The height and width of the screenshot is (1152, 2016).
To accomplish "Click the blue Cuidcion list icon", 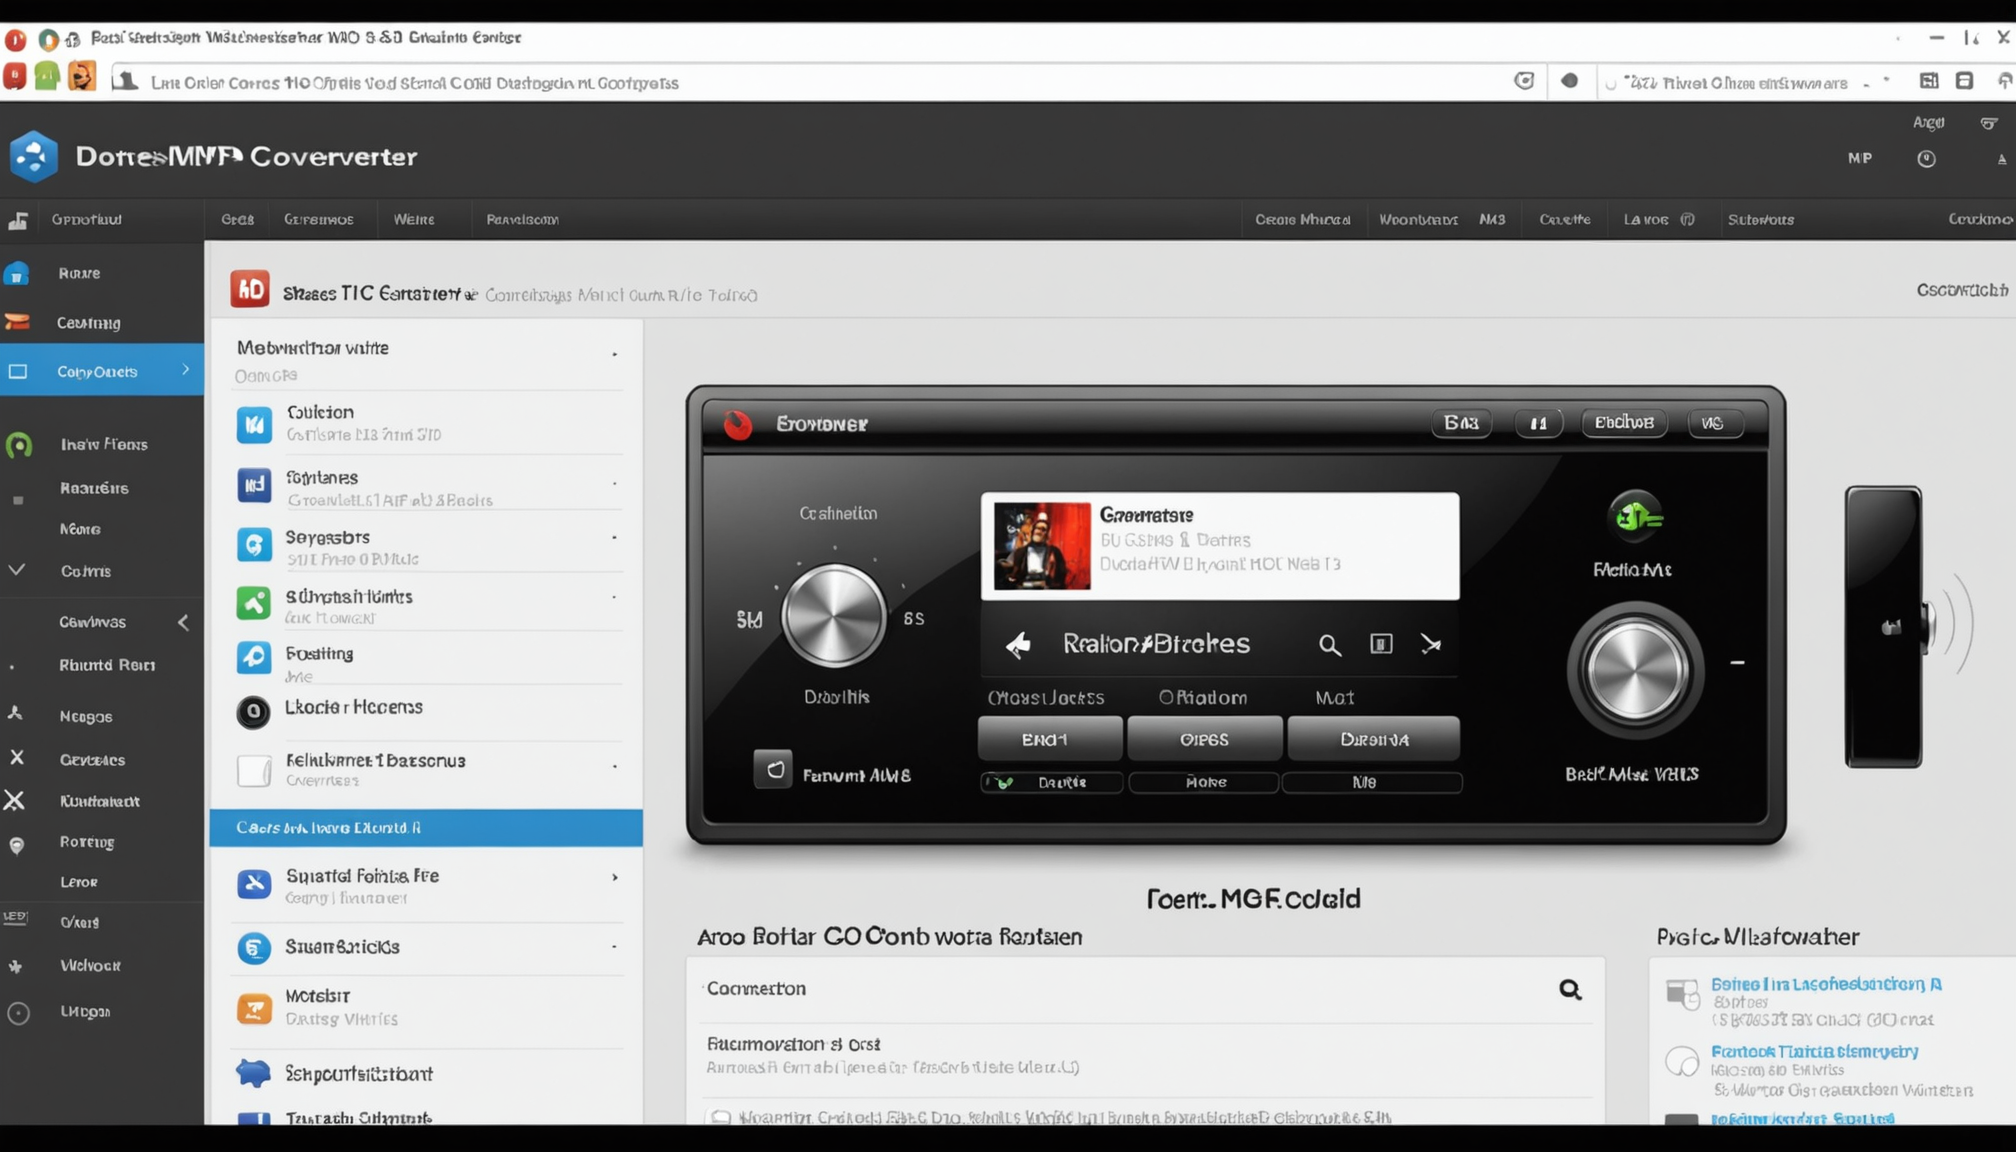I will tap(254, 424).
